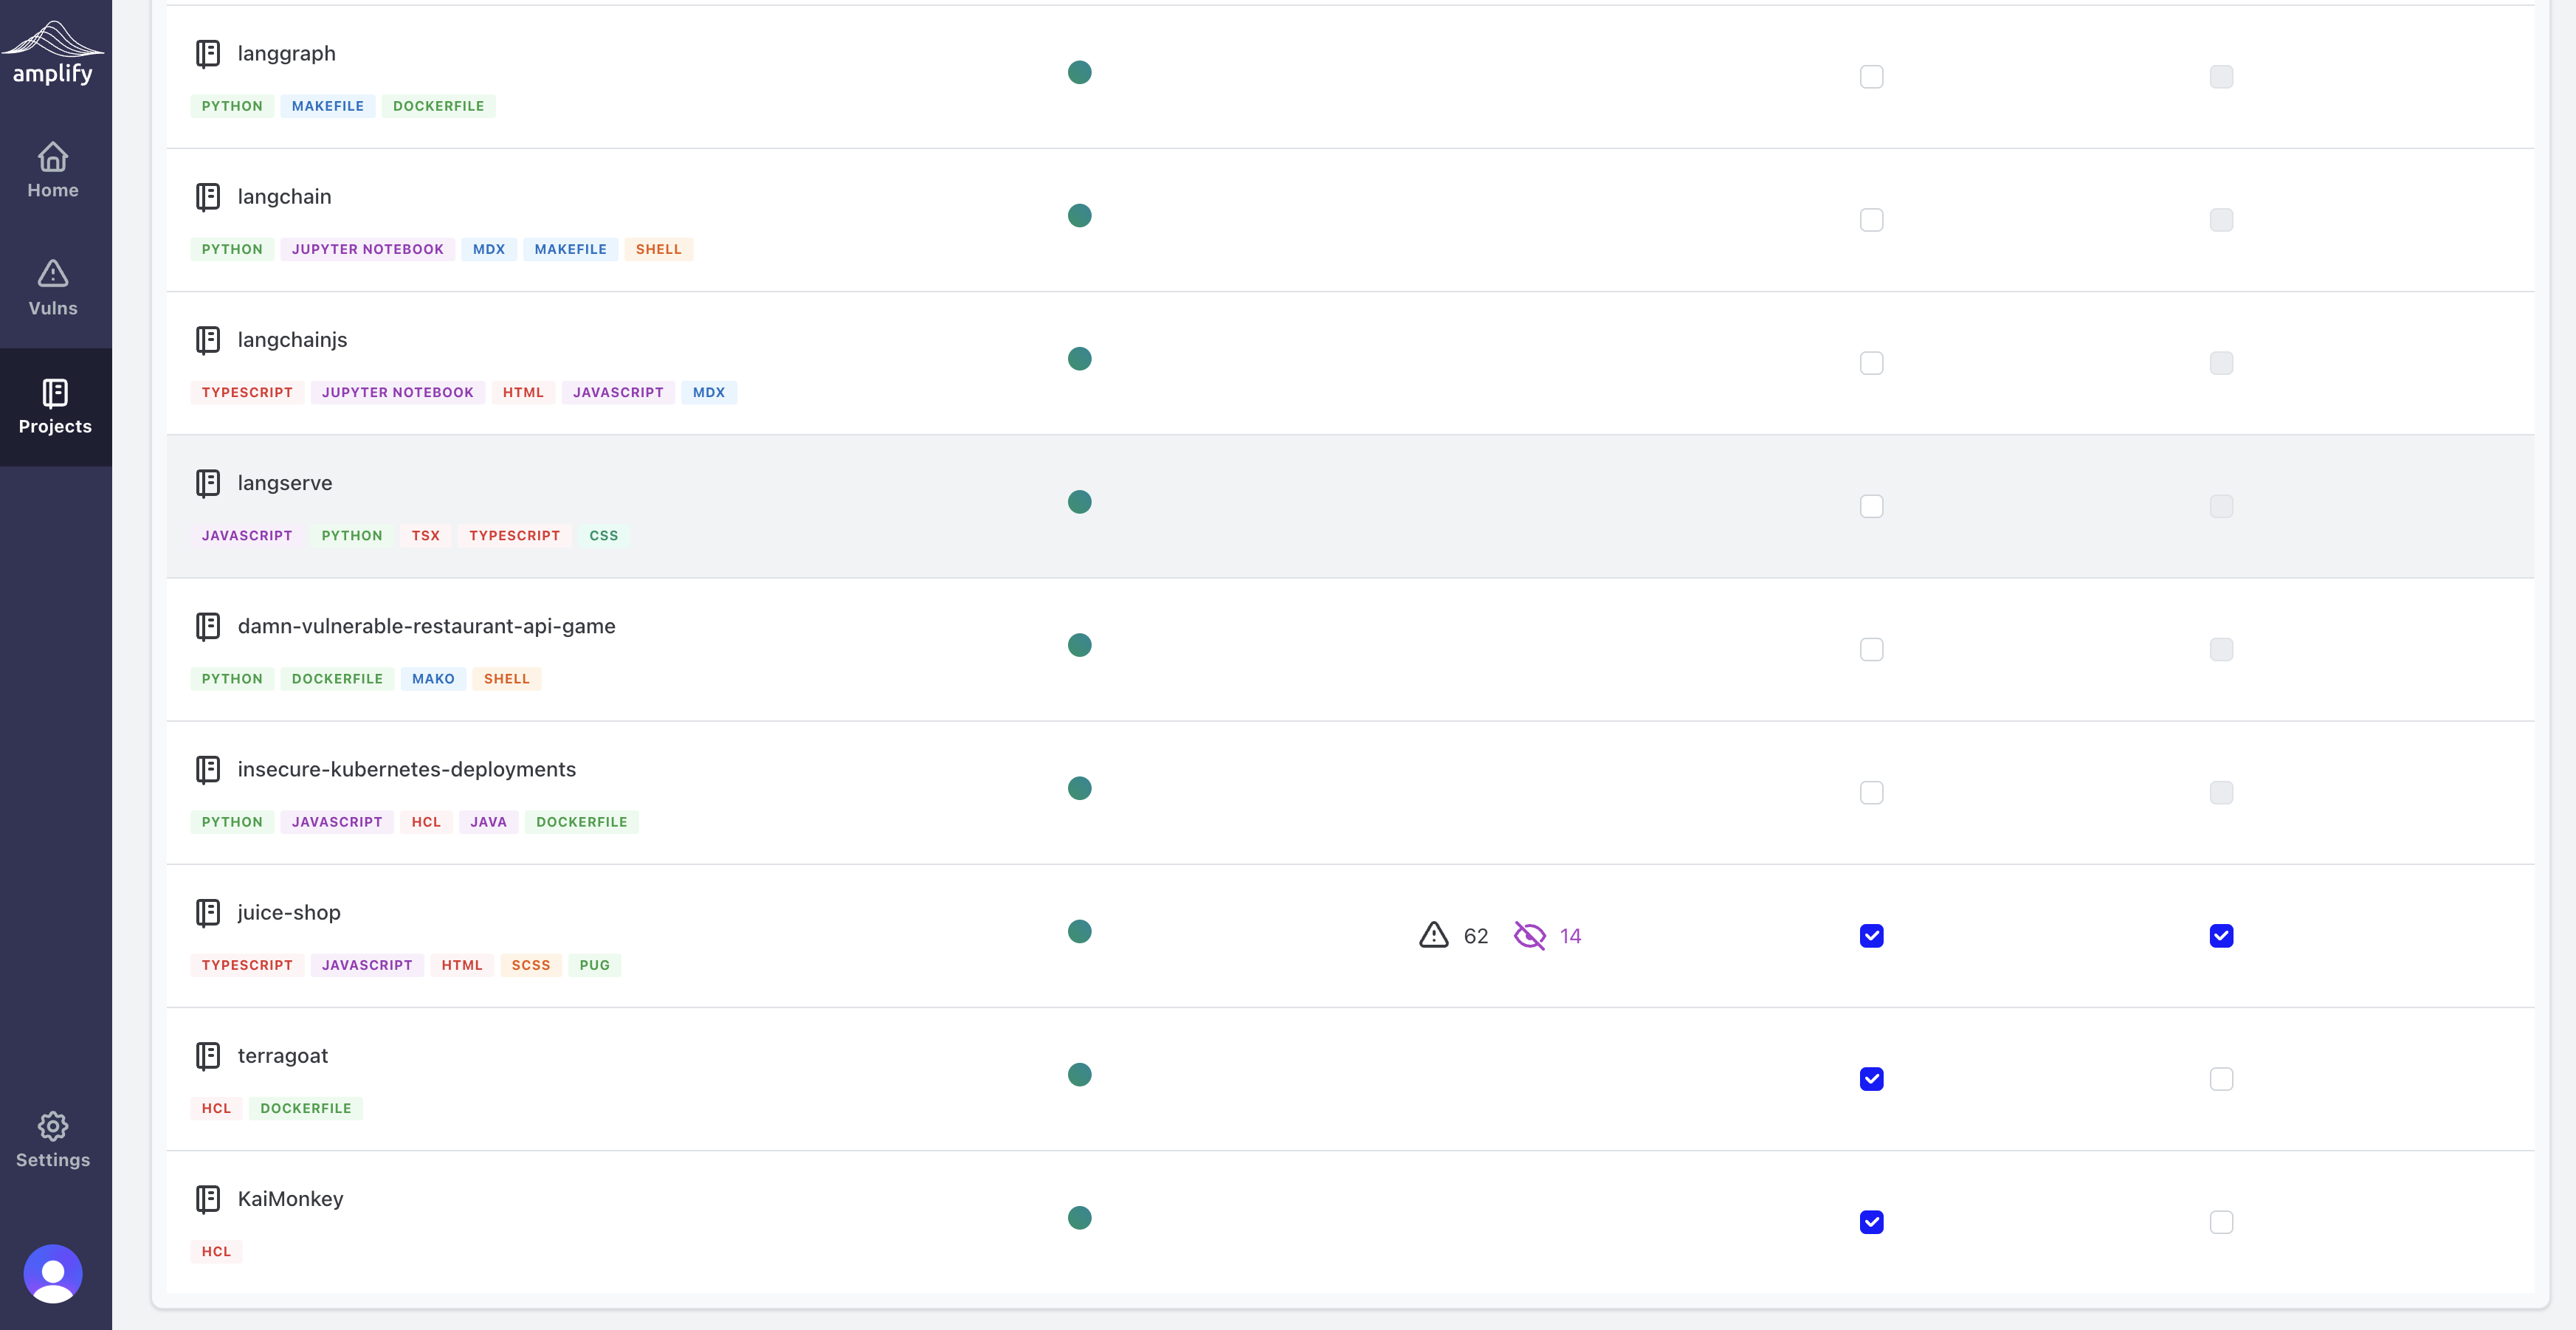Enable the first checkbox for langchain
The width and height of the screenshot is (2576, 1330).
click(1871, 220)
